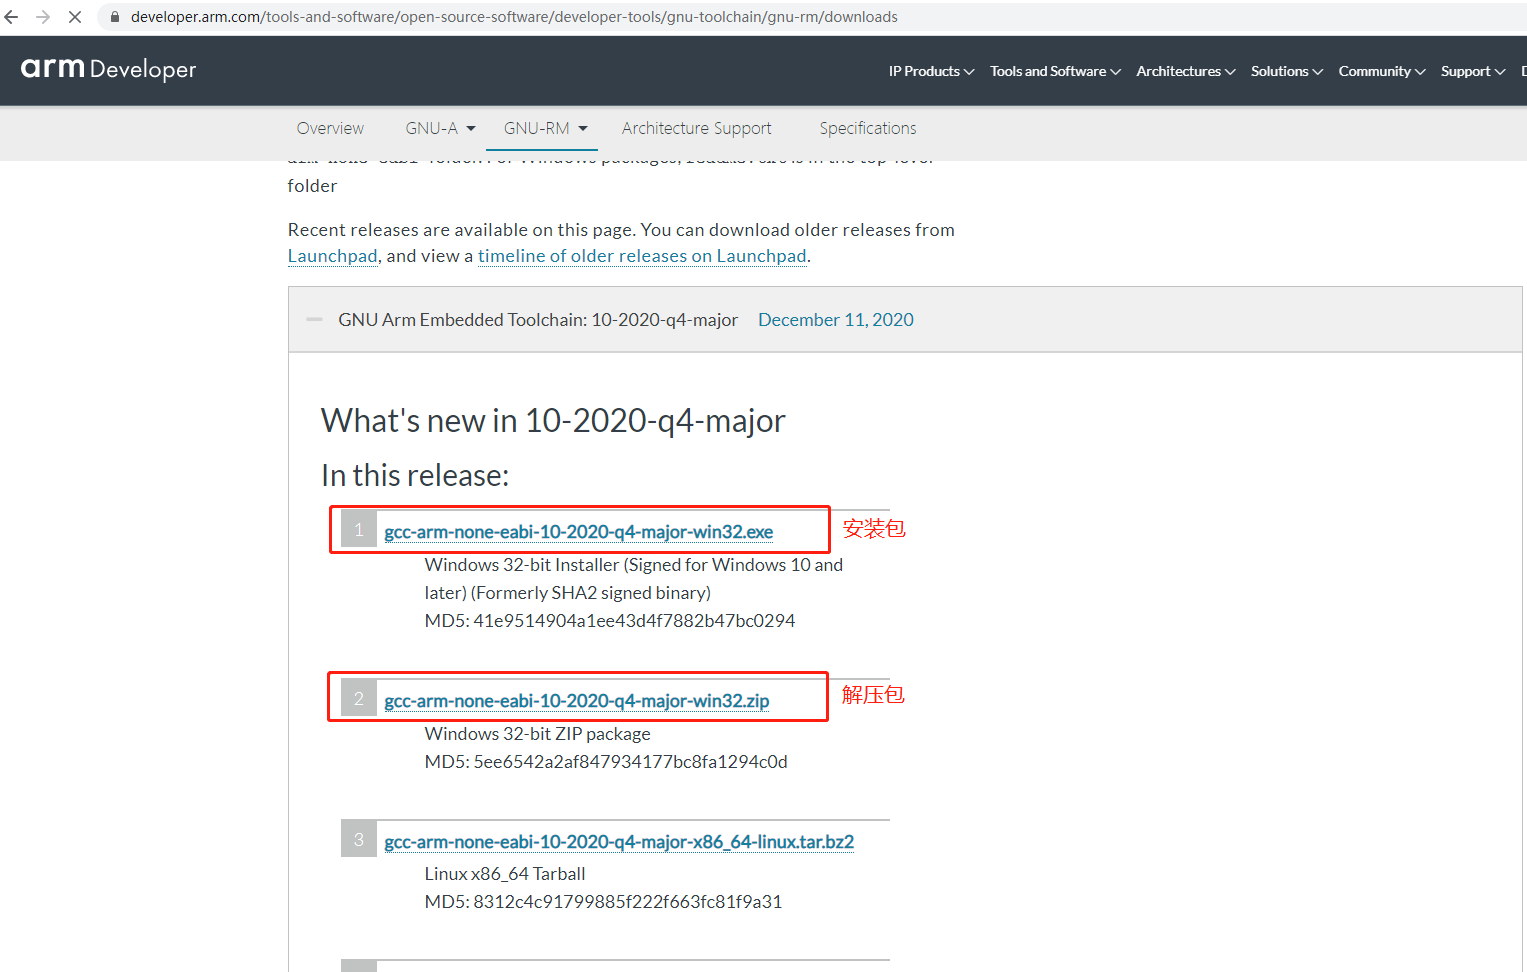Open the GNU-RM dropdown menu
Image resolution: width=1527 pixels, height=972 pixels.
[541, 128]
